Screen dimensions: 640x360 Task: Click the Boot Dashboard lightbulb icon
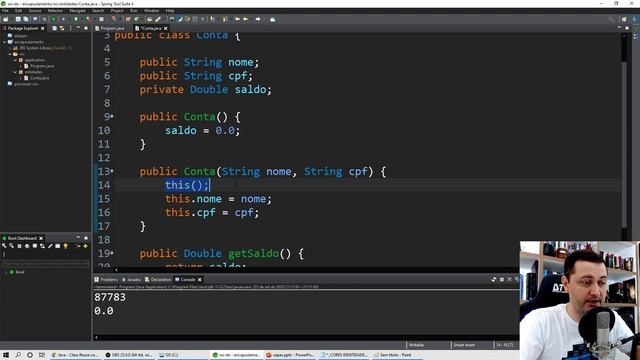click(65, 246)
